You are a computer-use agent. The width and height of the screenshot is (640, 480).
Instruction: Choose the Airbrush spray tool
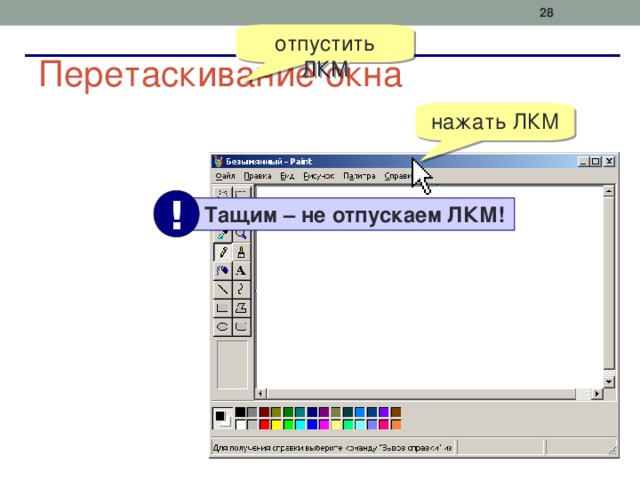click(222, 271)
